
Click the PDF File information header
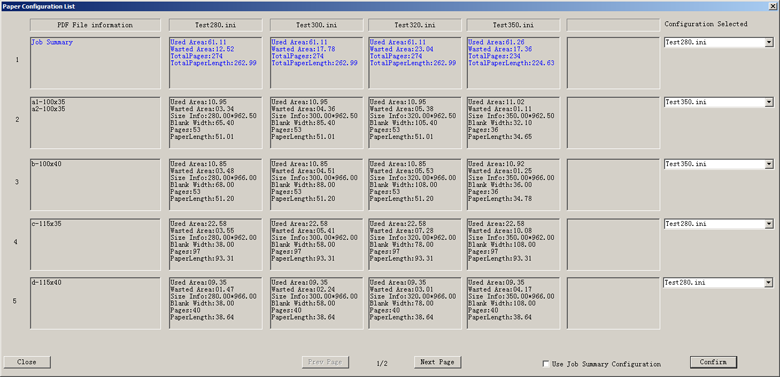(x=95, y=25)
